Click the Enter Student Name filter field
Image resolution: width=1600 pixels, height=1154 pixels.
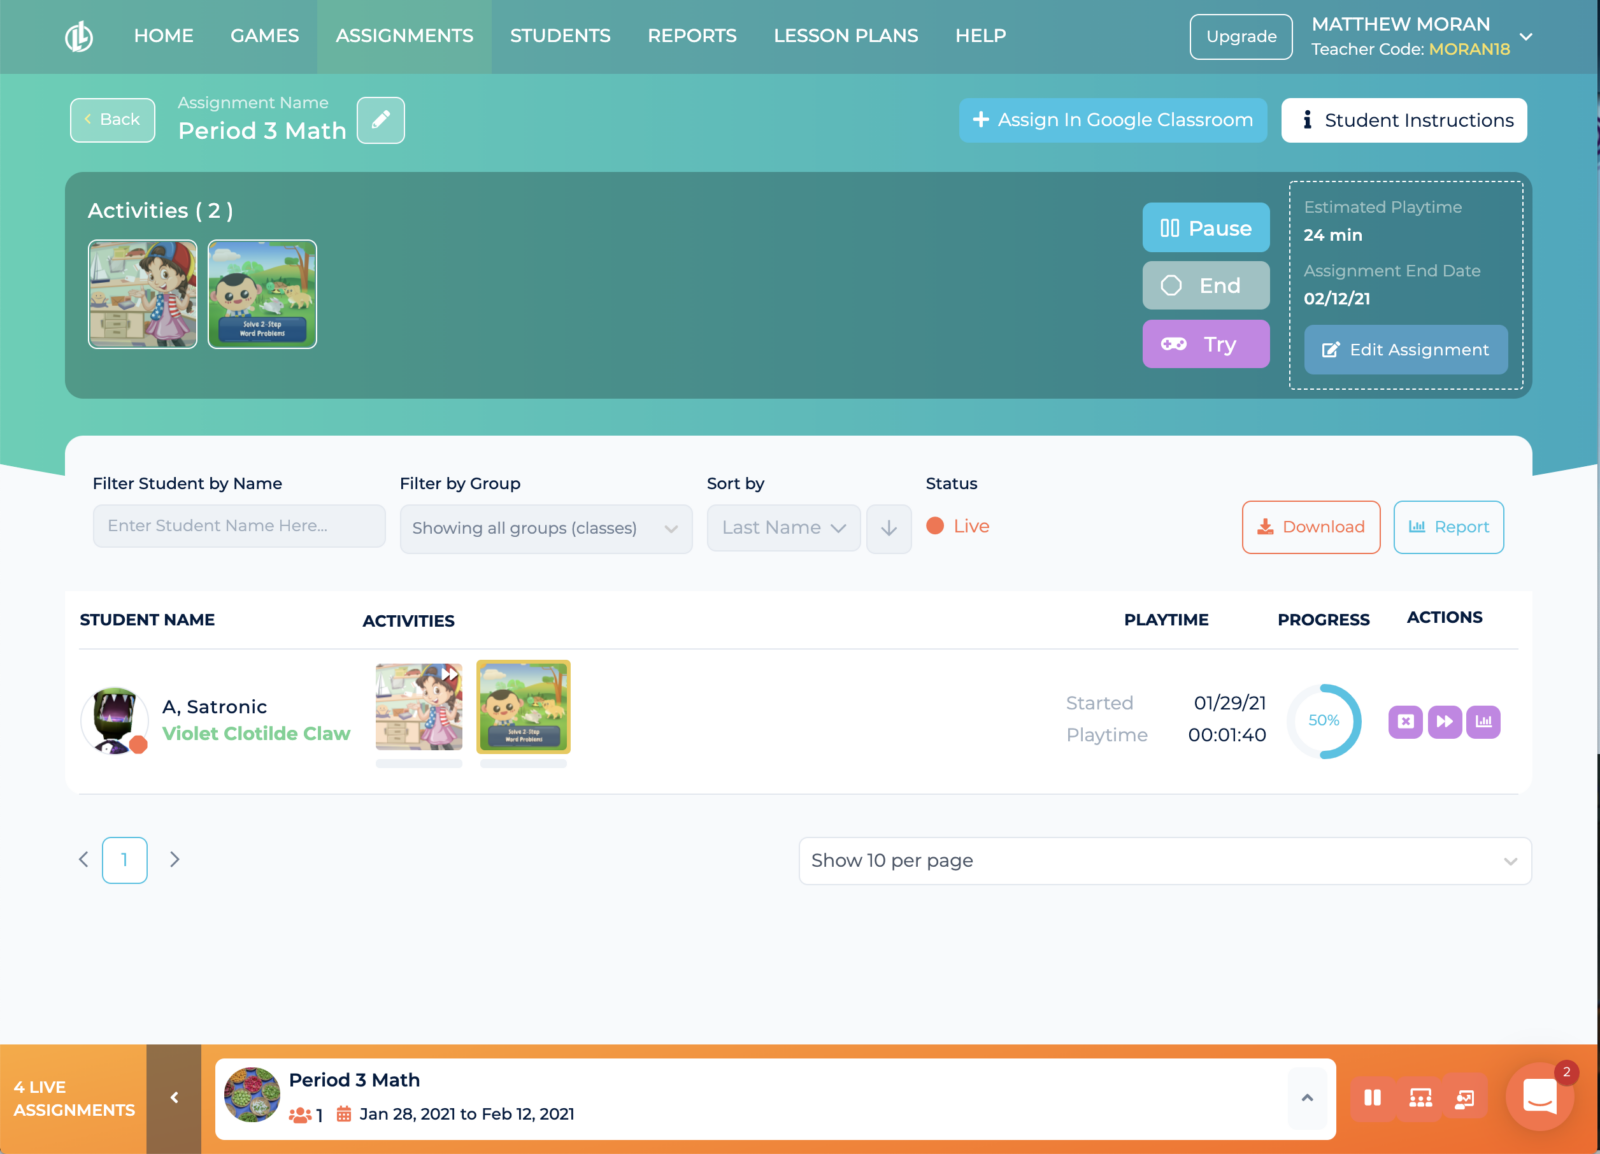(238, 525)
